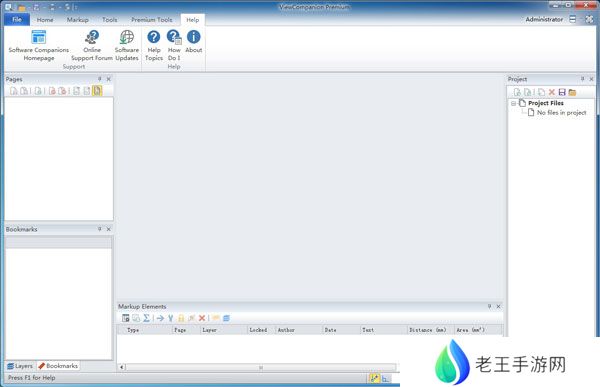Select the Bookmarks bottom tab
Viewport: 600px width, 387px height.
click(58, 366)
